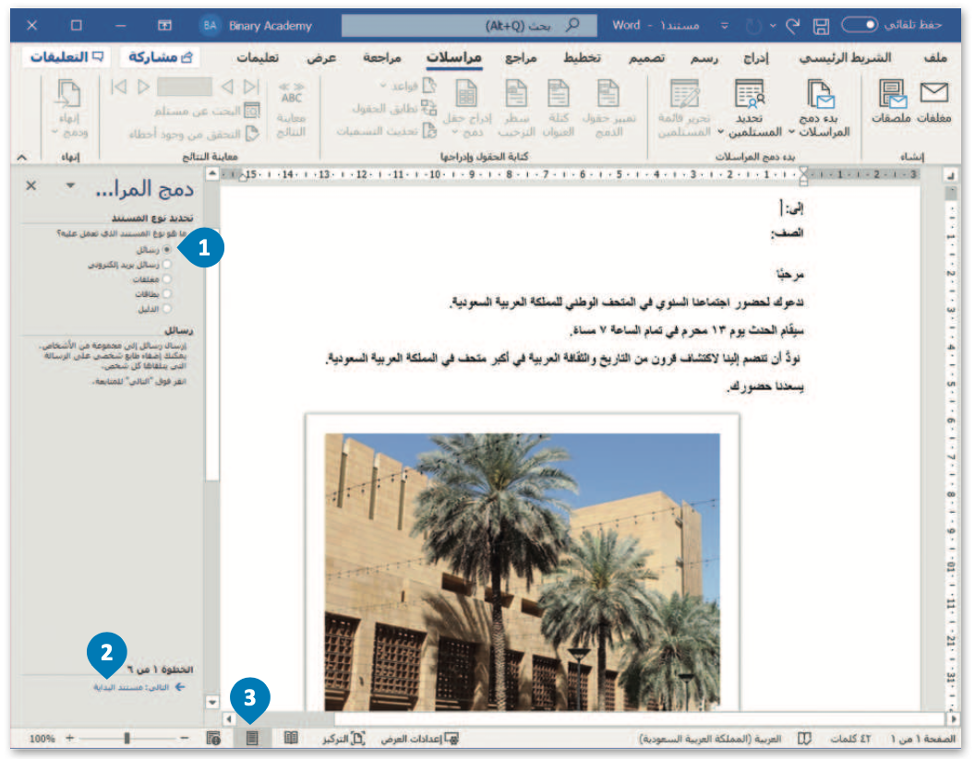Go to first record arrow

(x=118, y=87)
